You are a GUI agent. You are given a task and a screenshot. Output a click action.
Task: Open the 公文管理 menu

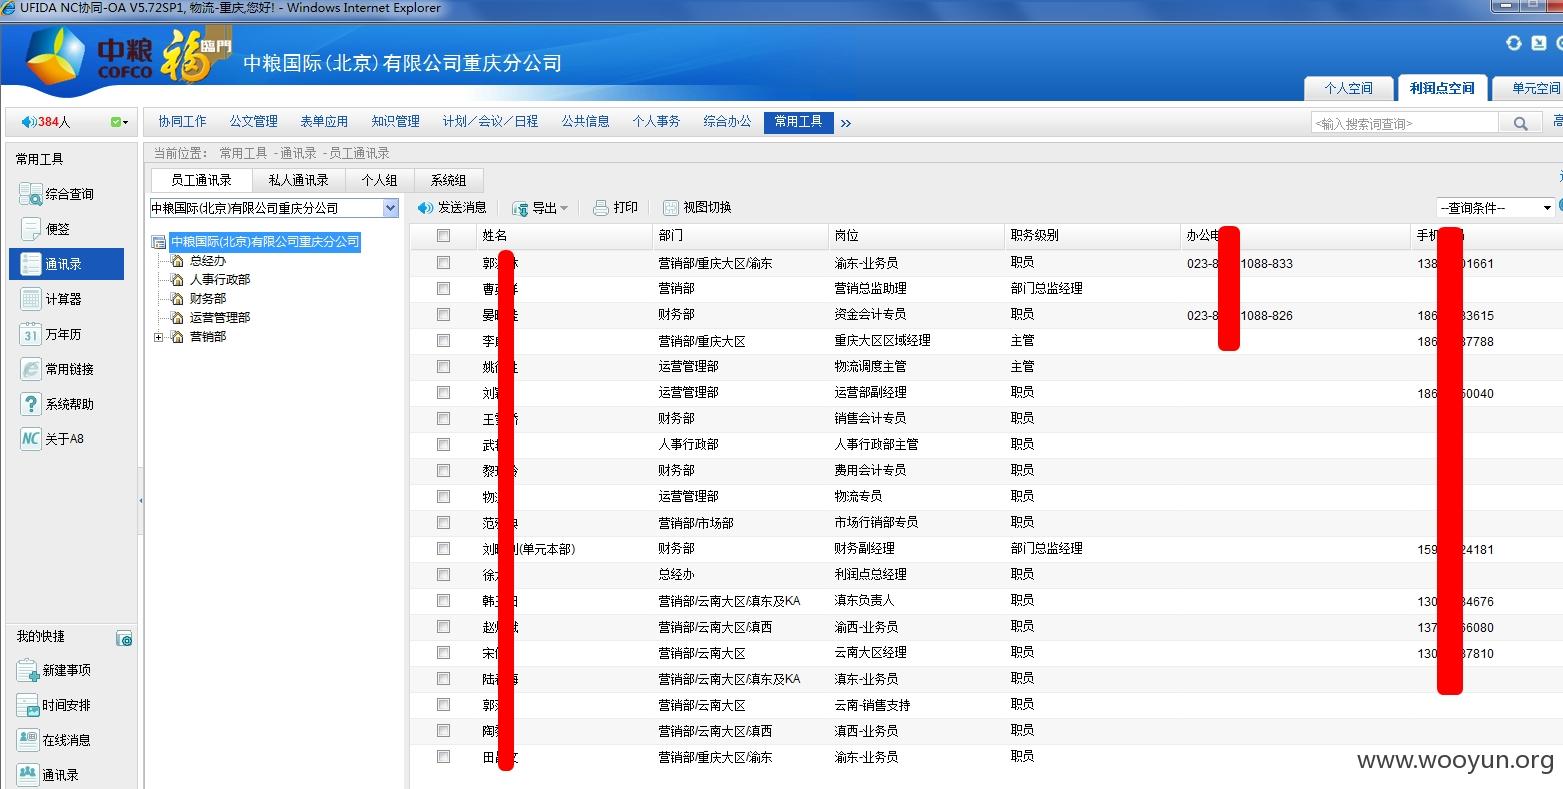pos(254,122)
